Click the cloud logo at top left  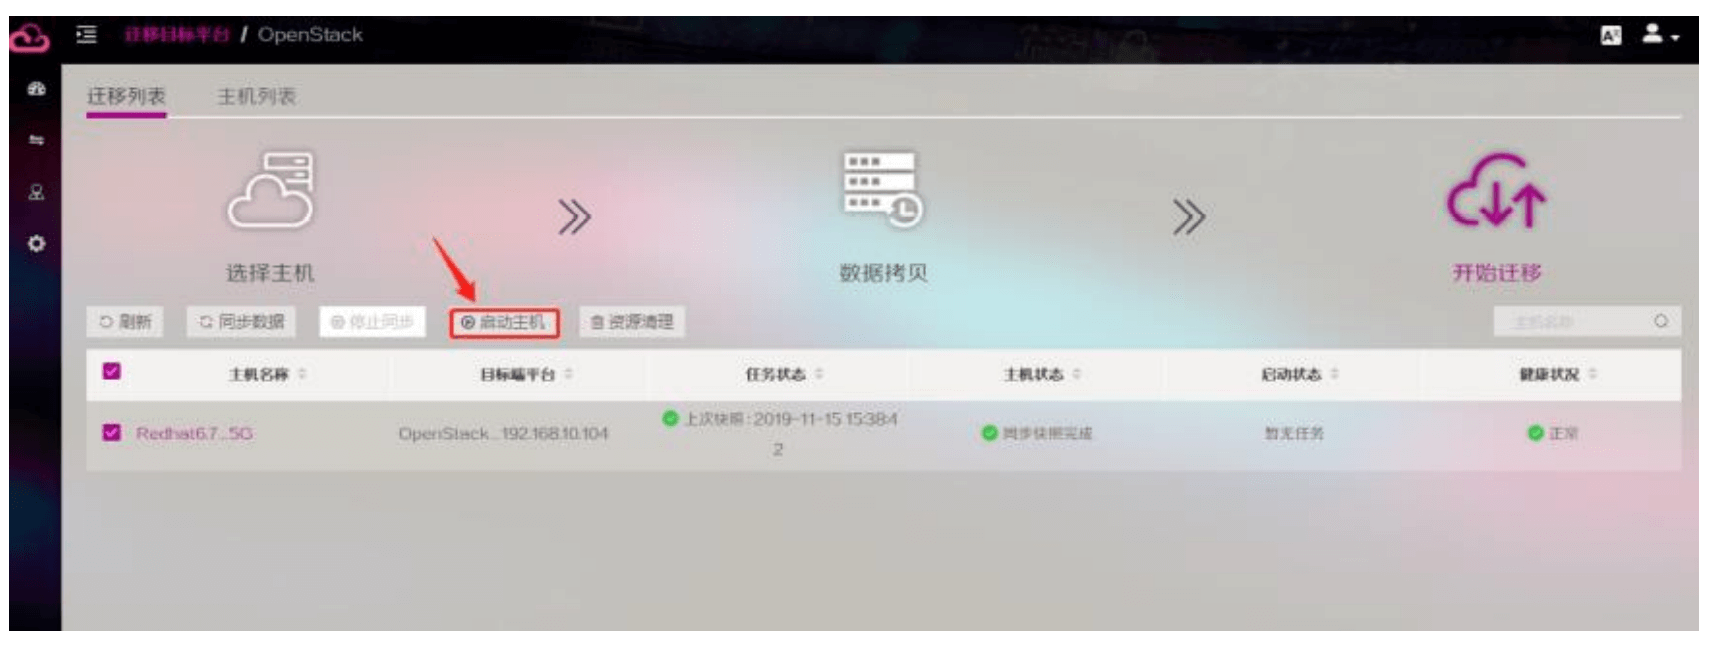click(x=30, y=38)
